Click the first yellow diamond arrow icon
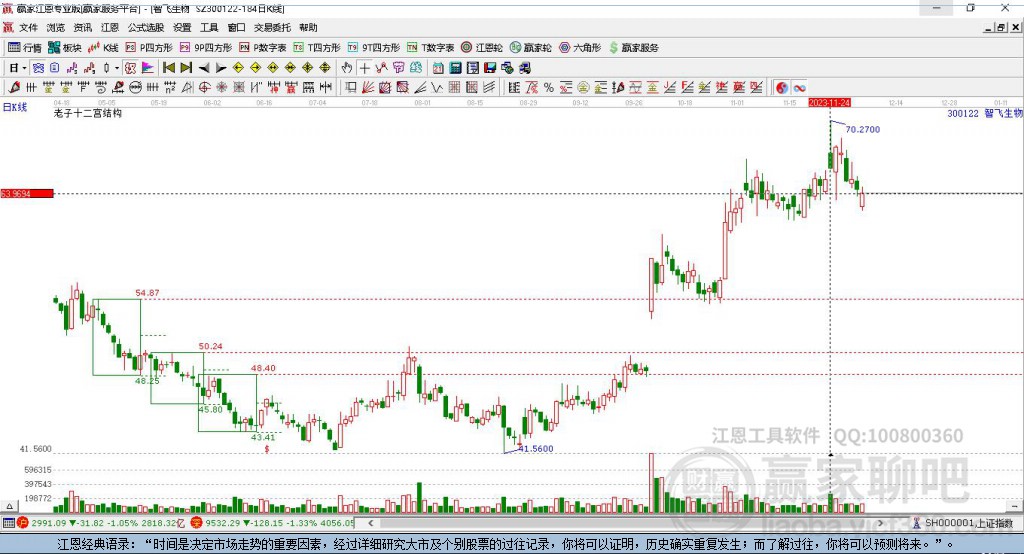 [238, 67]
